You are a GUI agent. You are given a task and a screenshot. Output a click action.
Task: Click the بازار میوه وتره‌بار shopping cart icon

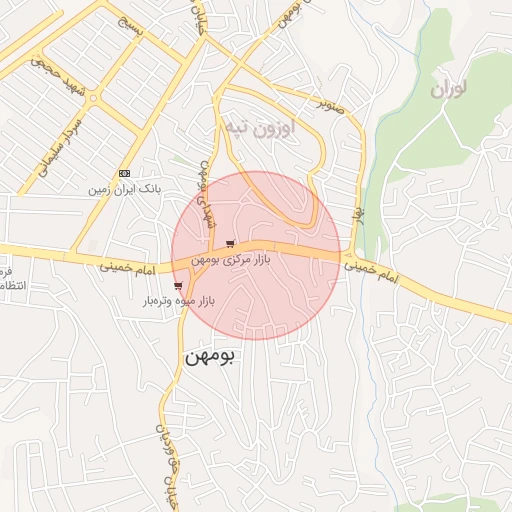coord(178,286)
